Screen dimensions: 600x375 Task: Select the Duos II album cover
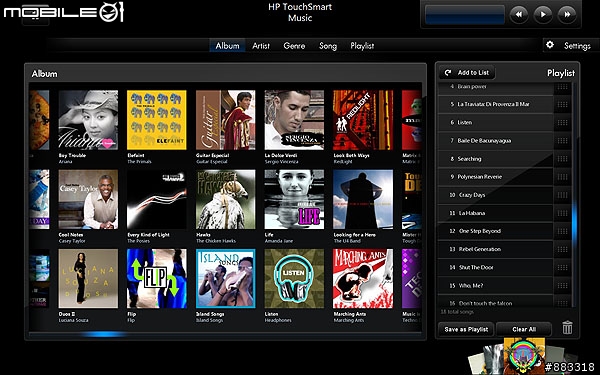pos(88,279)
